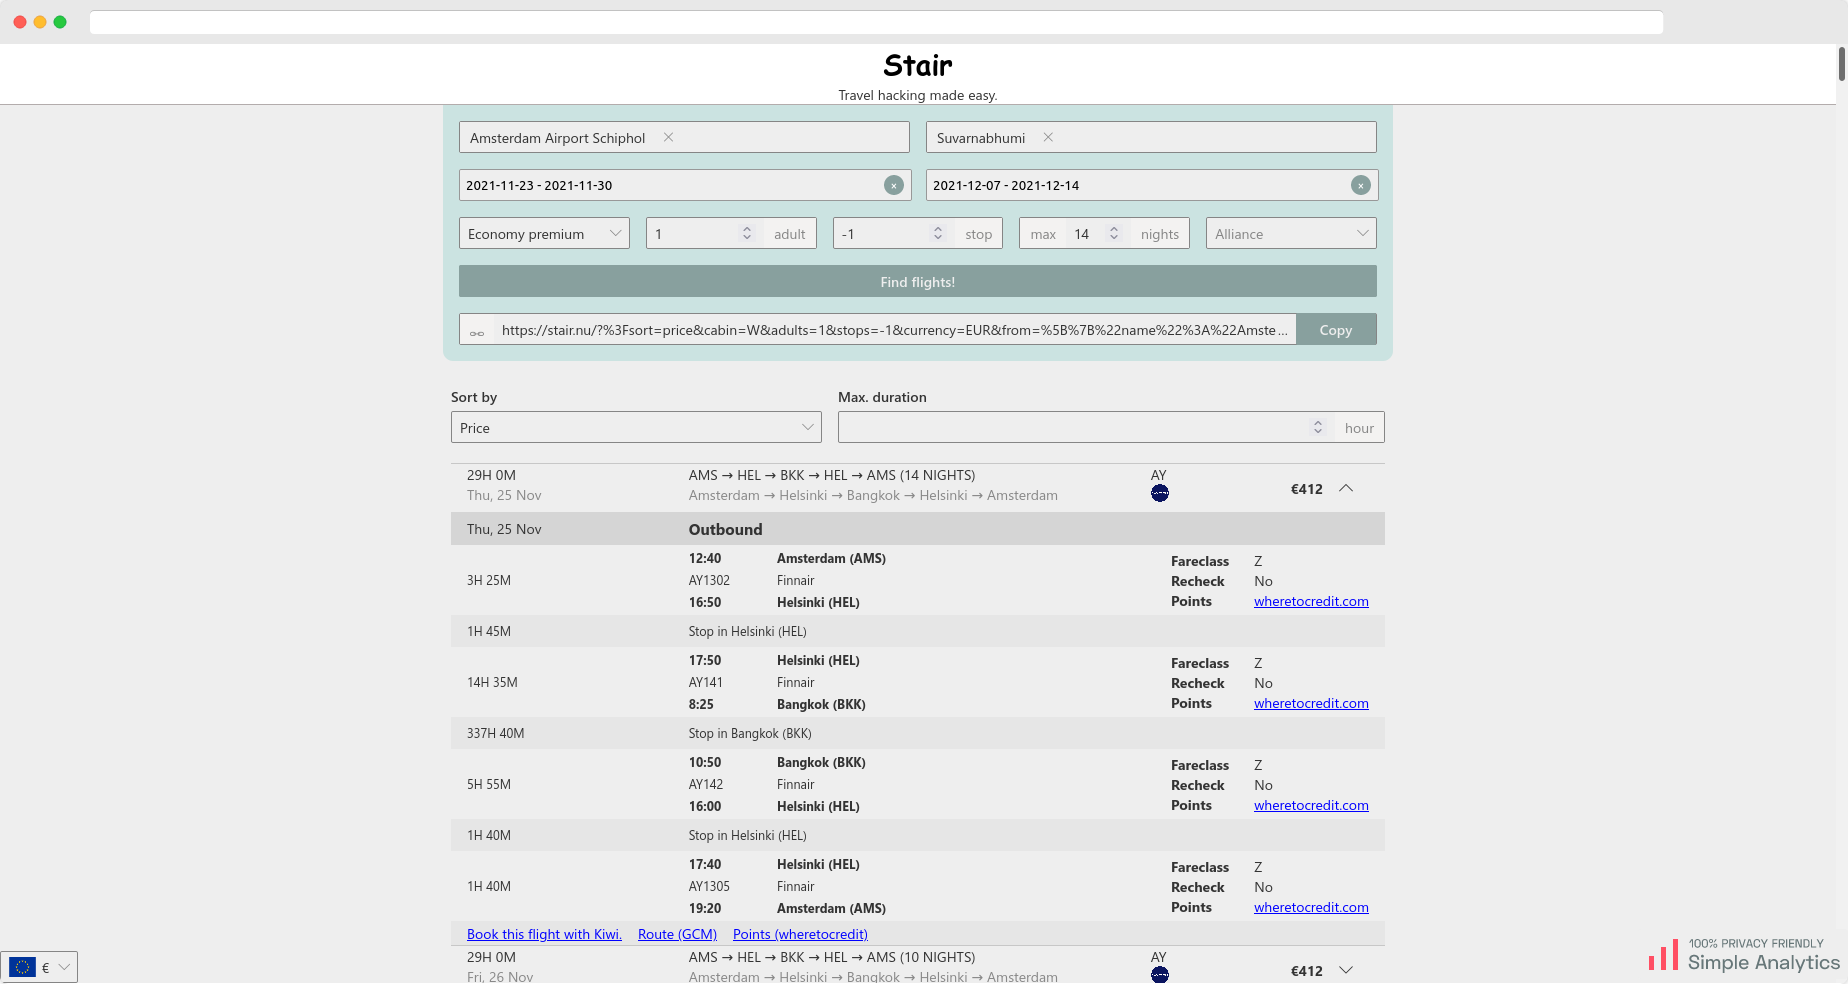Viewport: 1848px width, 984px height.
Task: Open wheretocredit.com link for flight AY1302
Action: coord(1311,601)
